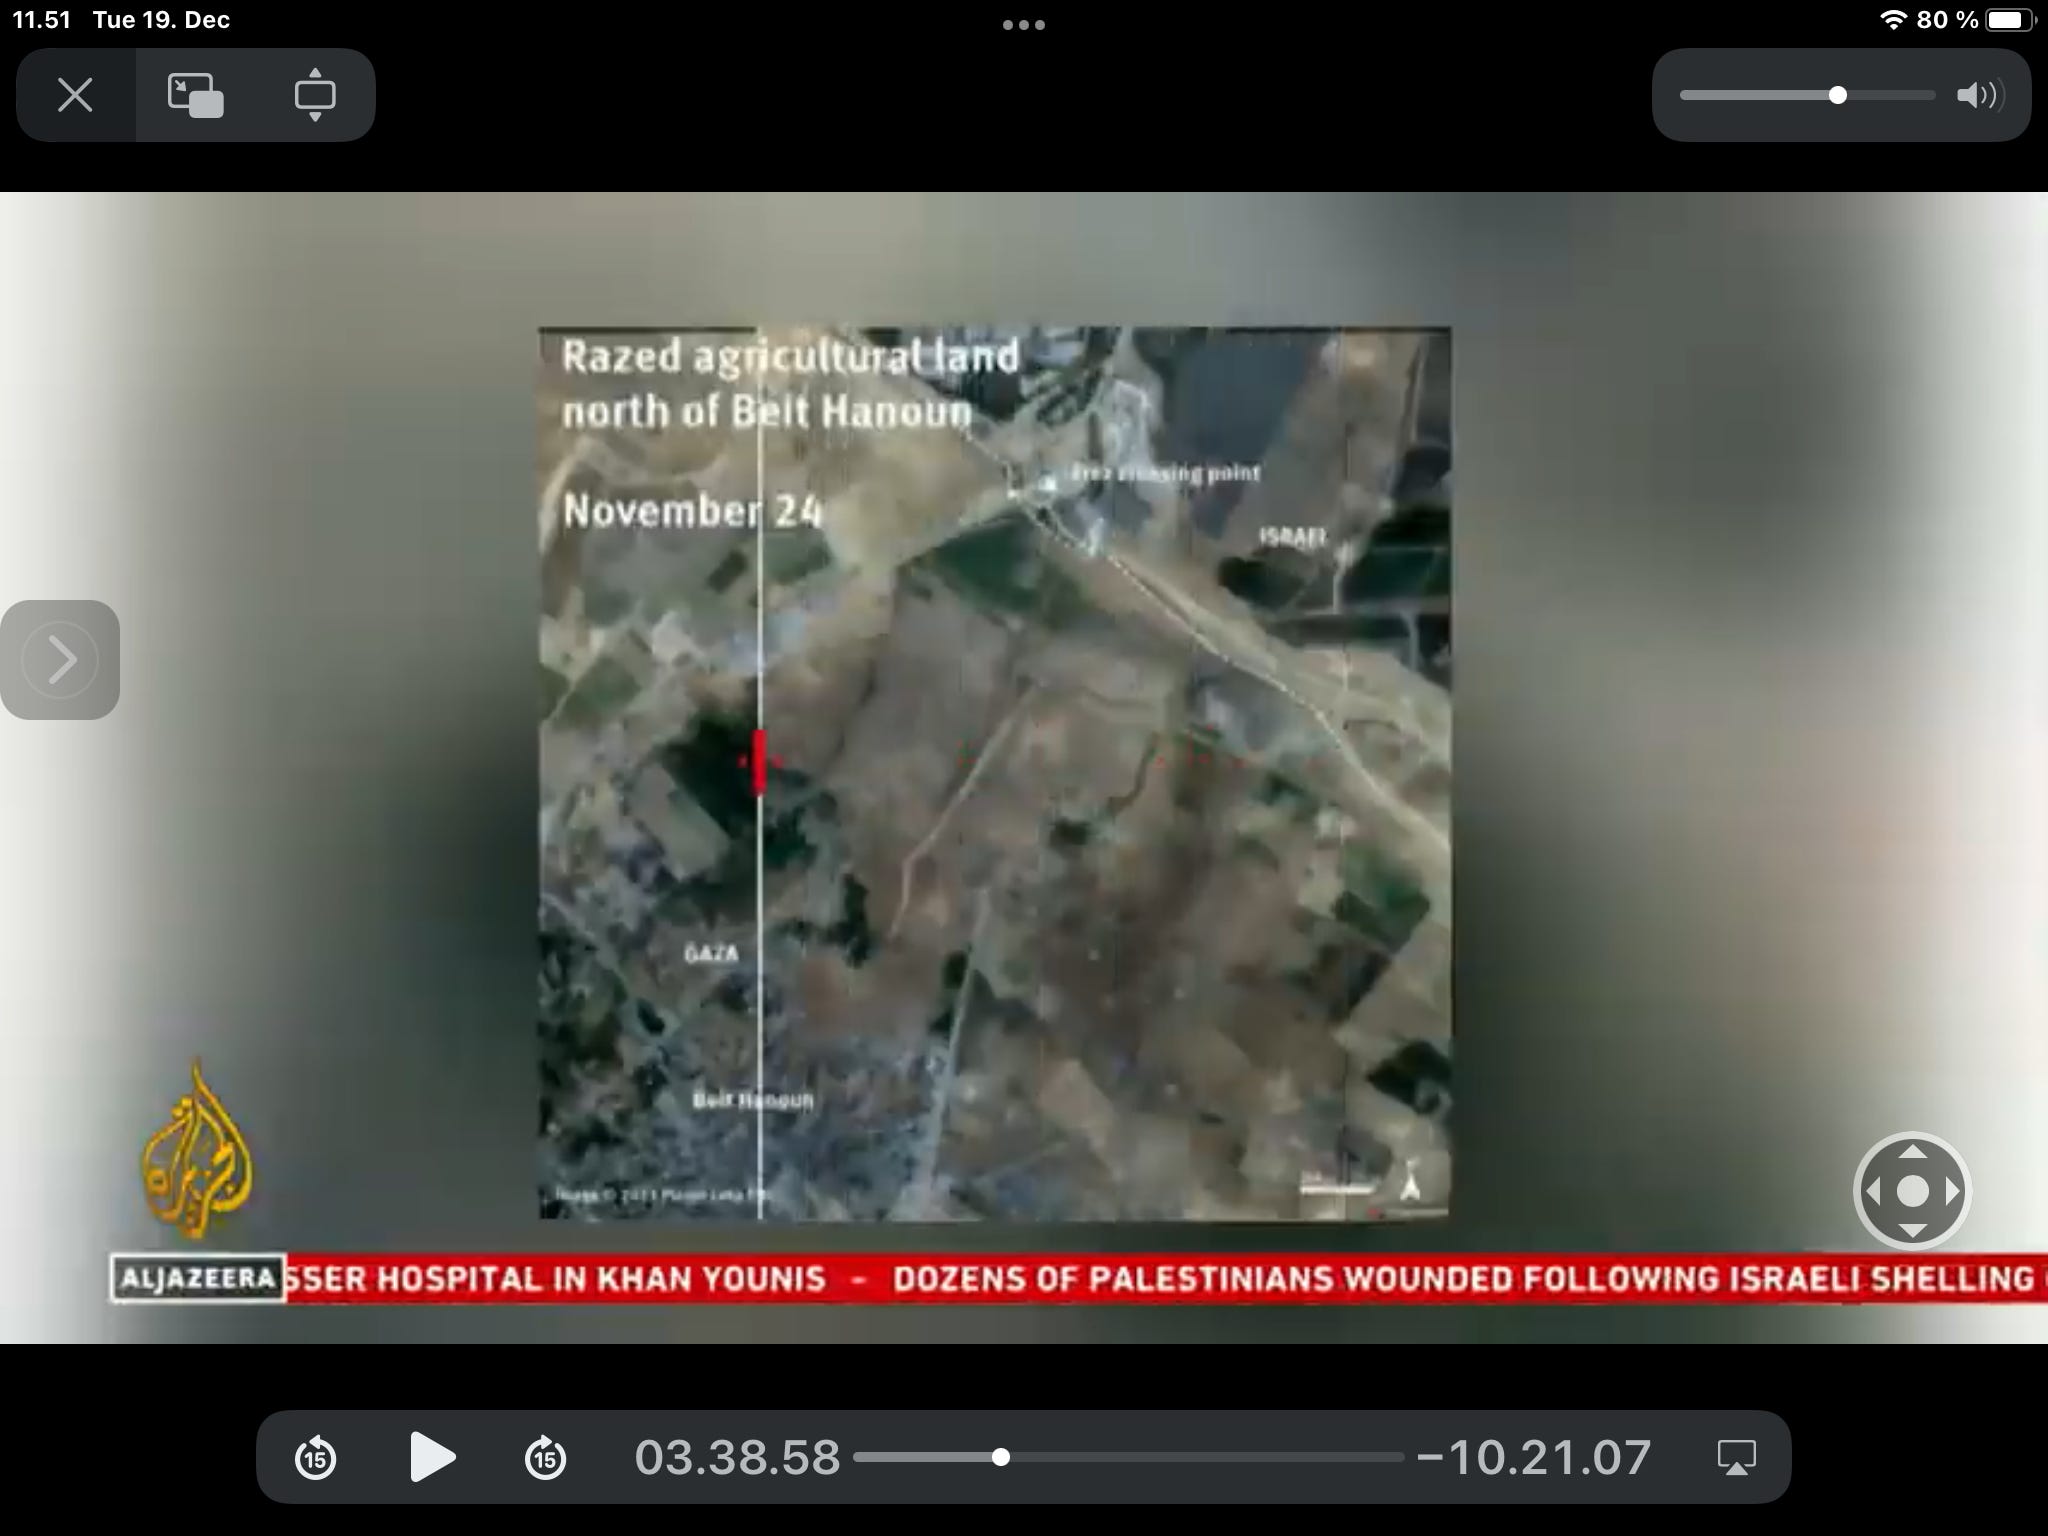The height and width of the screenshot is (1536, 2048).
Task: Tap the ALJAZEERA ticker label
Action: [x=197, y=1278]
